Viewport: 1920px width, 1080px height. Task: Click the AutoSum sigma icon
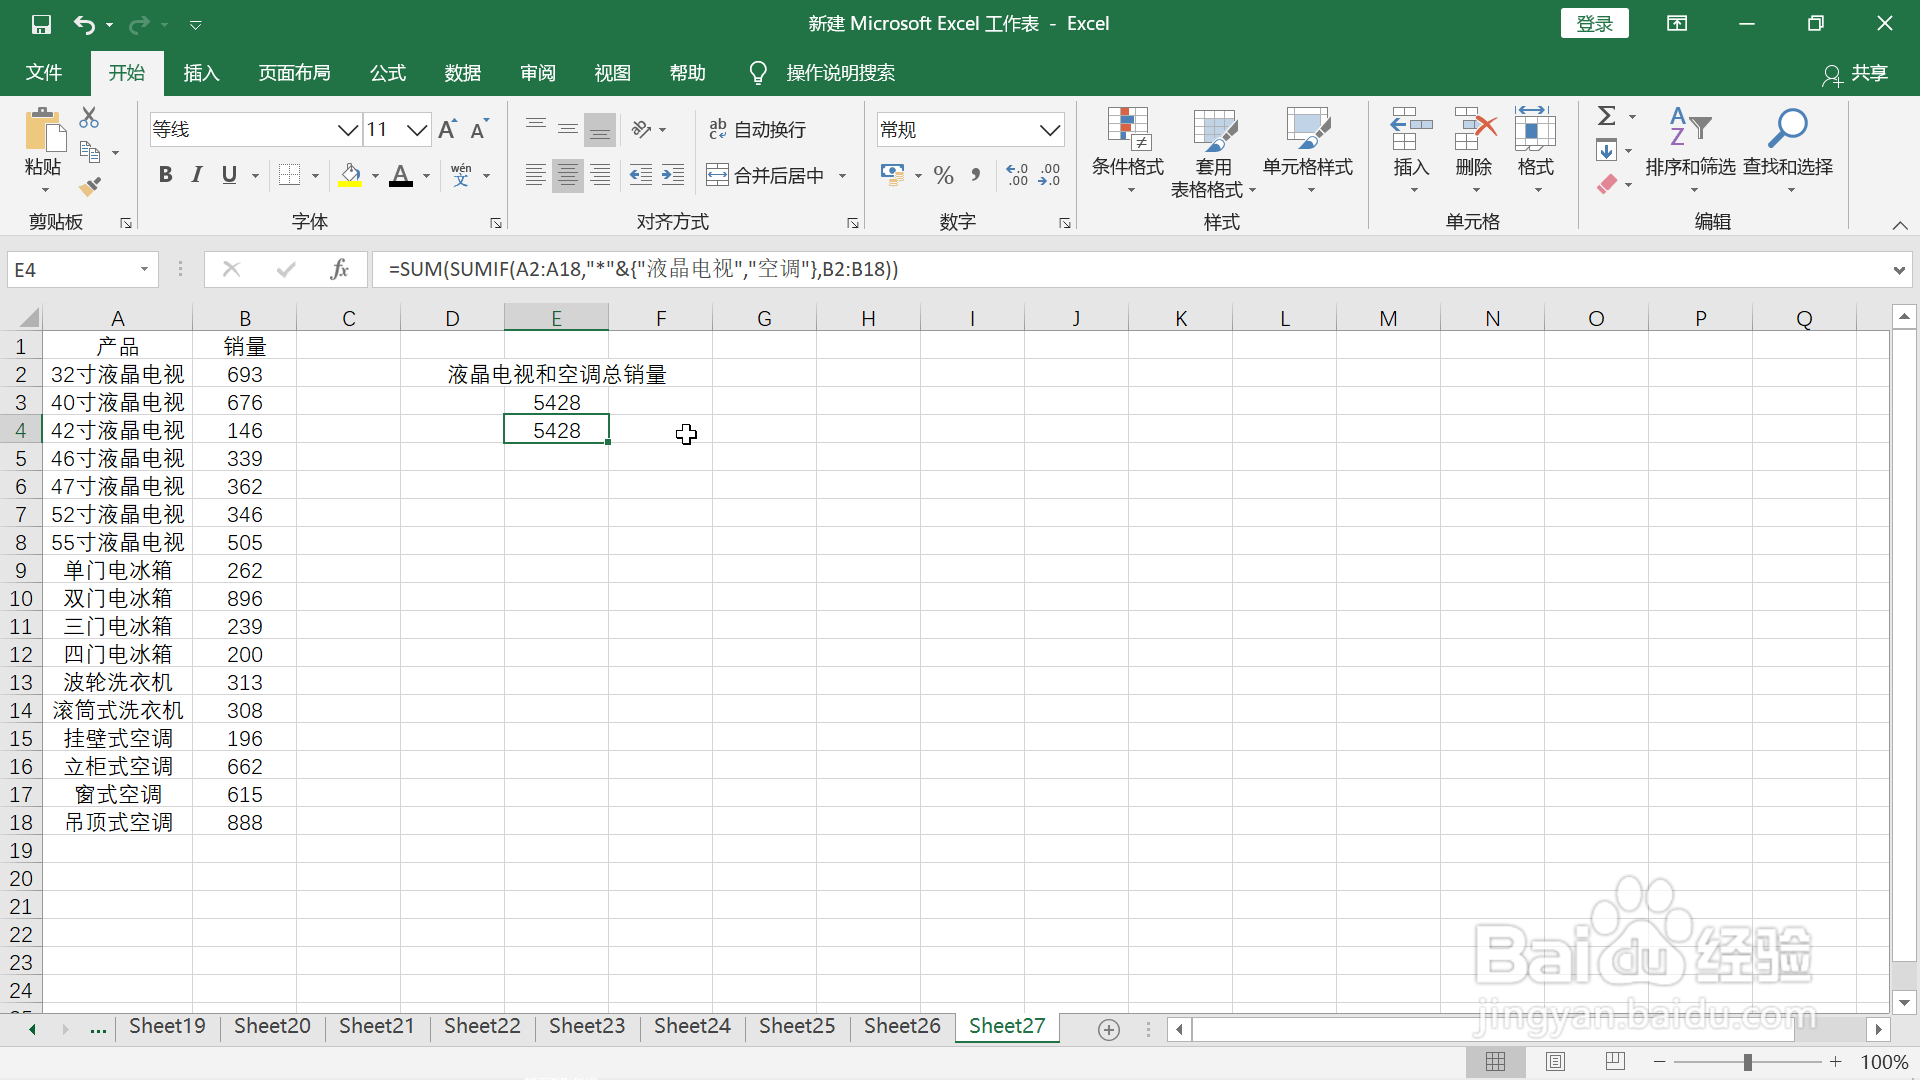click(1607, 115)
